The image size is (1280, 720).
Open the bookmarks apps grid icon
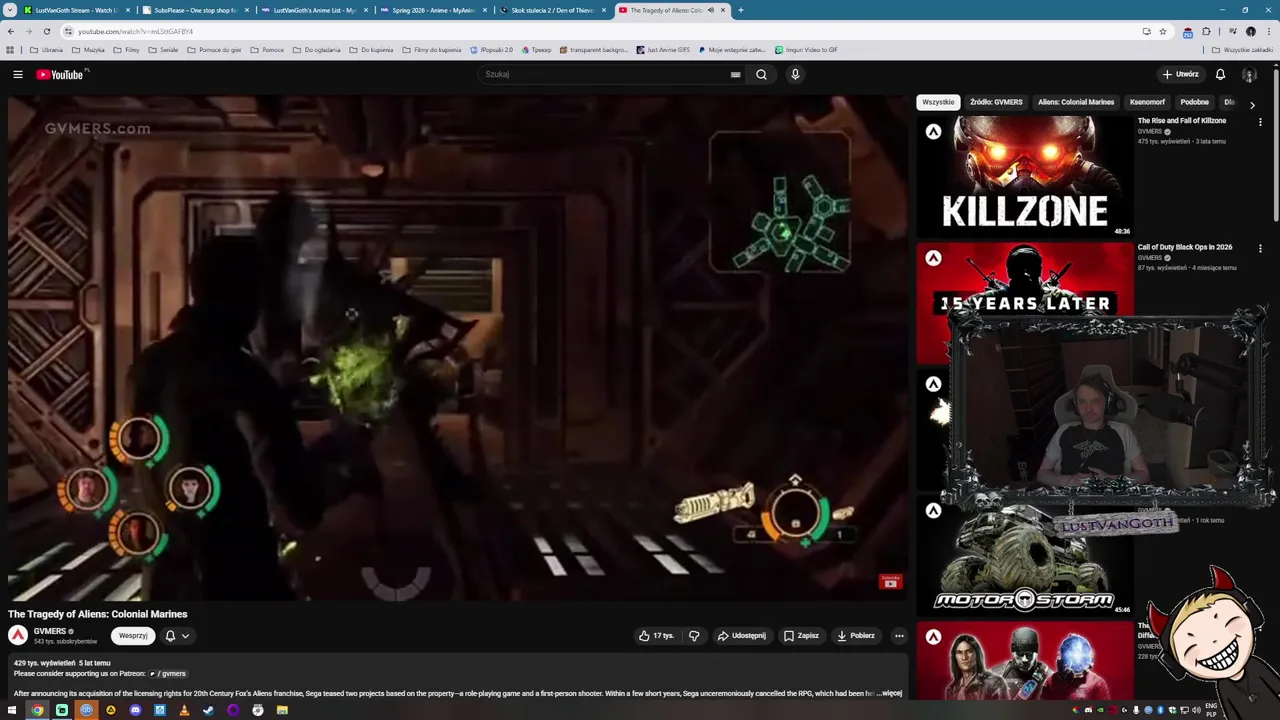10,49
